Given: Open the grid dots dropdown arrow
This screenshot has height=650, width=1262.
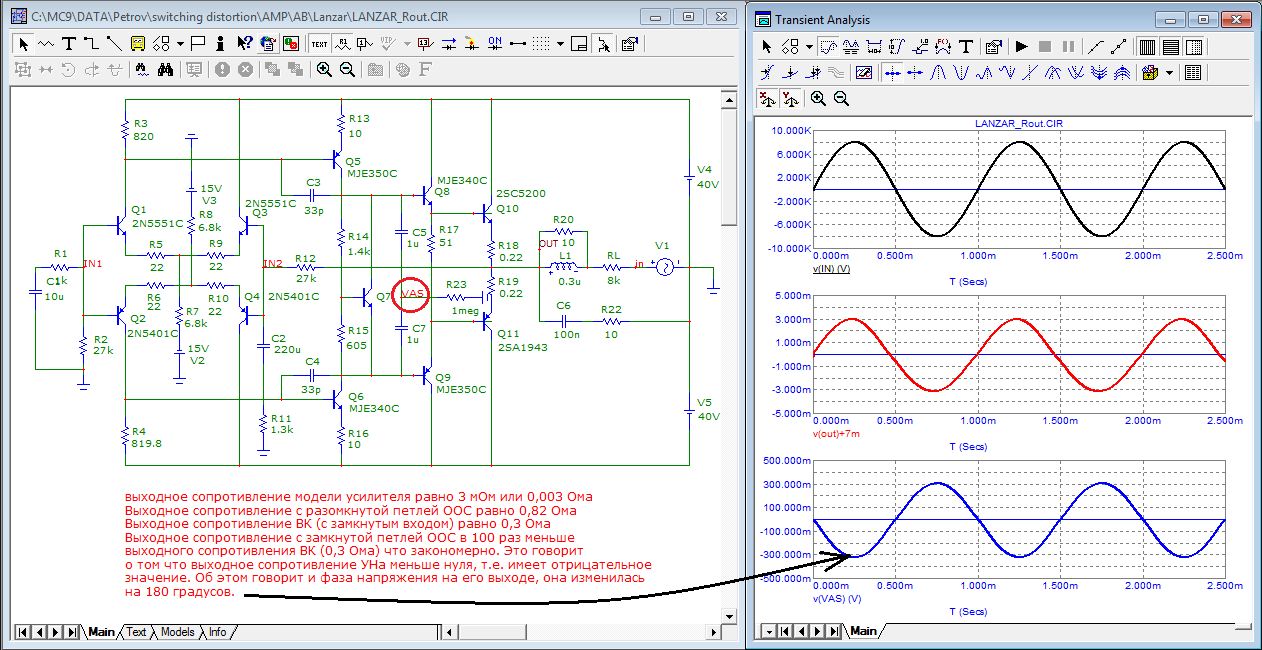Looking at the screenshot, I should pyautogui.click(x=561, y=44).
